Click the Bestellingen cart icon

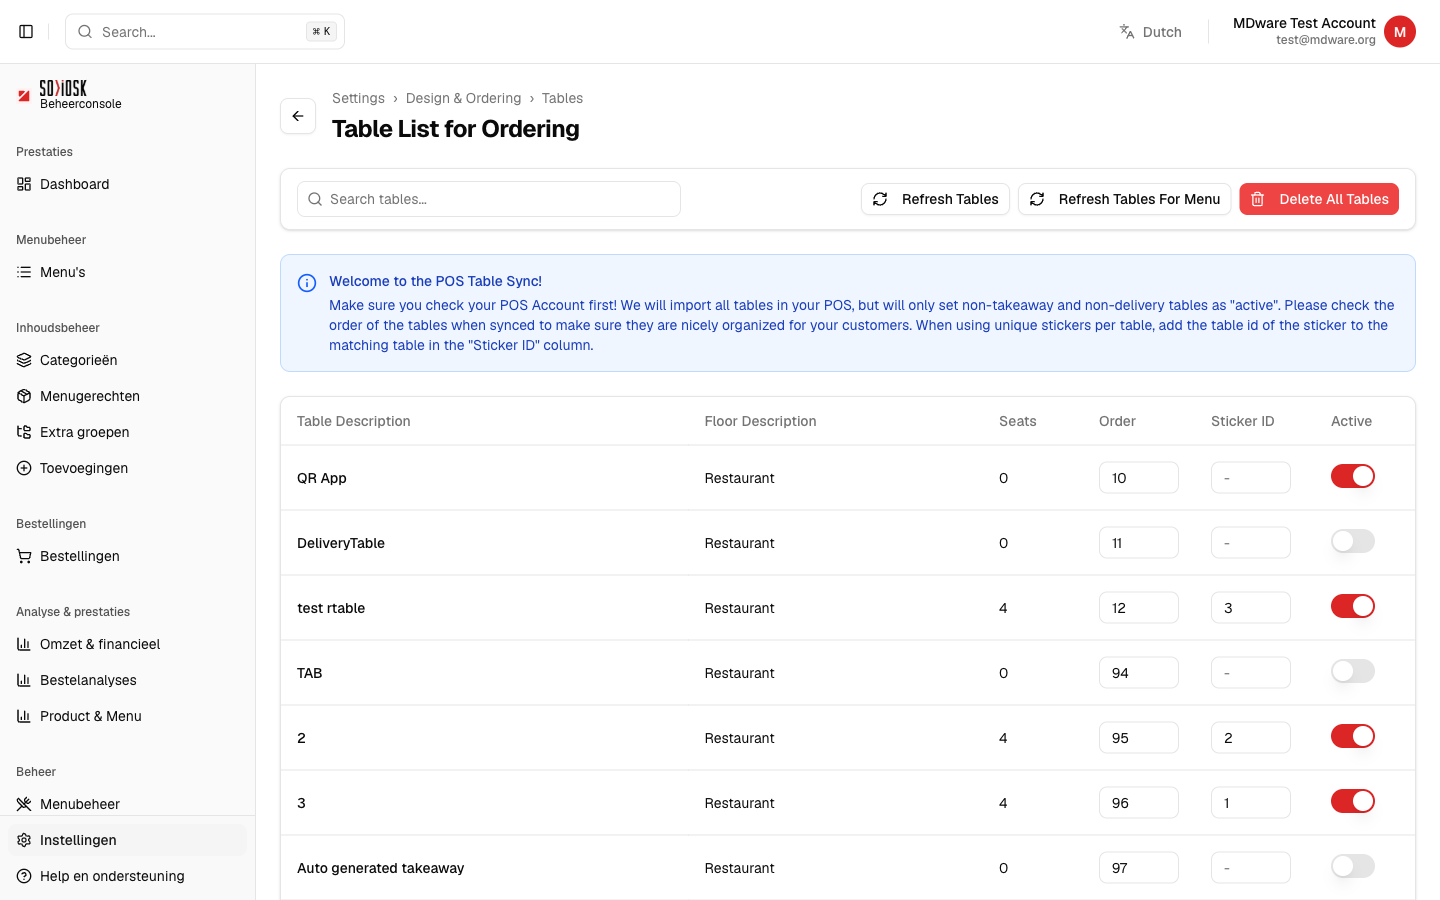(24, 556)
